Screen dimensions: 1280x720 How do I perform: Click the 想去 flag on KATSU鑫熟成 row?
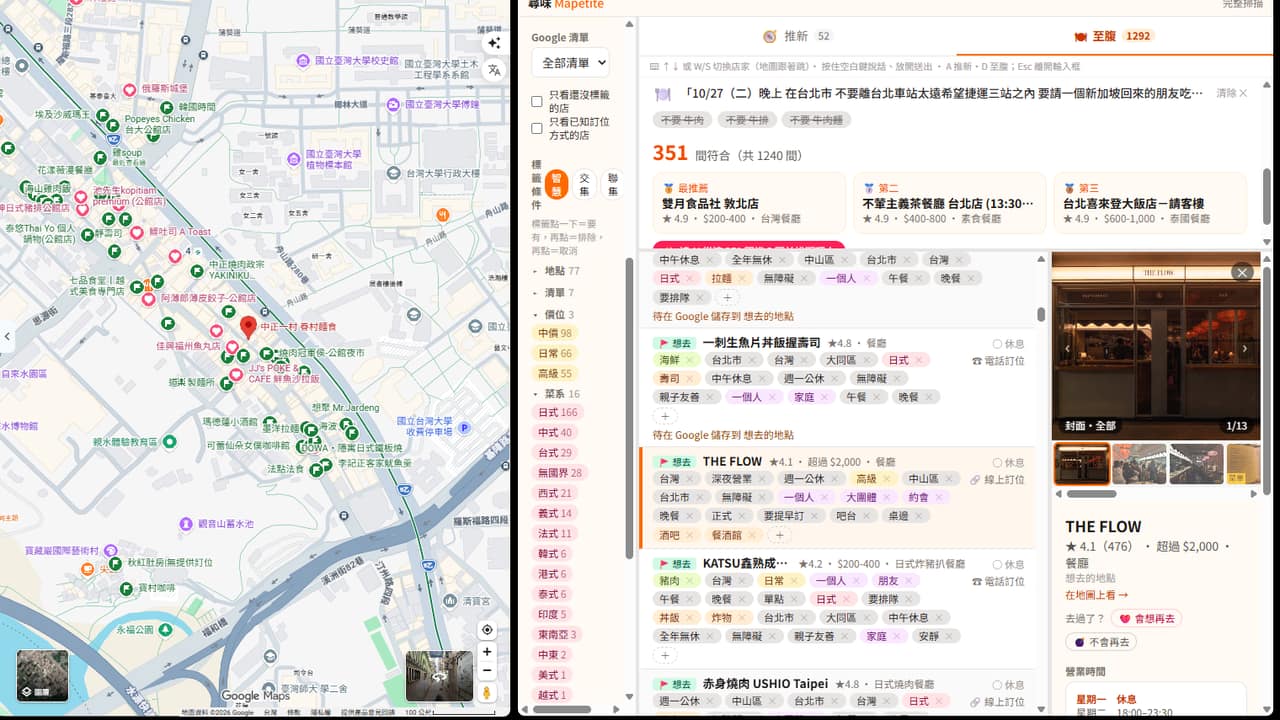(675, 564)
